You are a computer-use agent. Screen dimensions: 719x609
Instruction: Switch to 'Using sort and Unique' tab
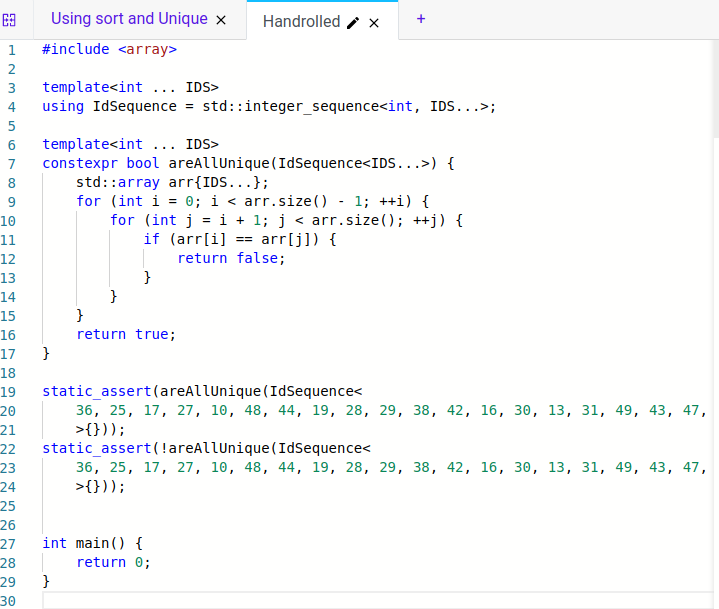coord(129,19)
